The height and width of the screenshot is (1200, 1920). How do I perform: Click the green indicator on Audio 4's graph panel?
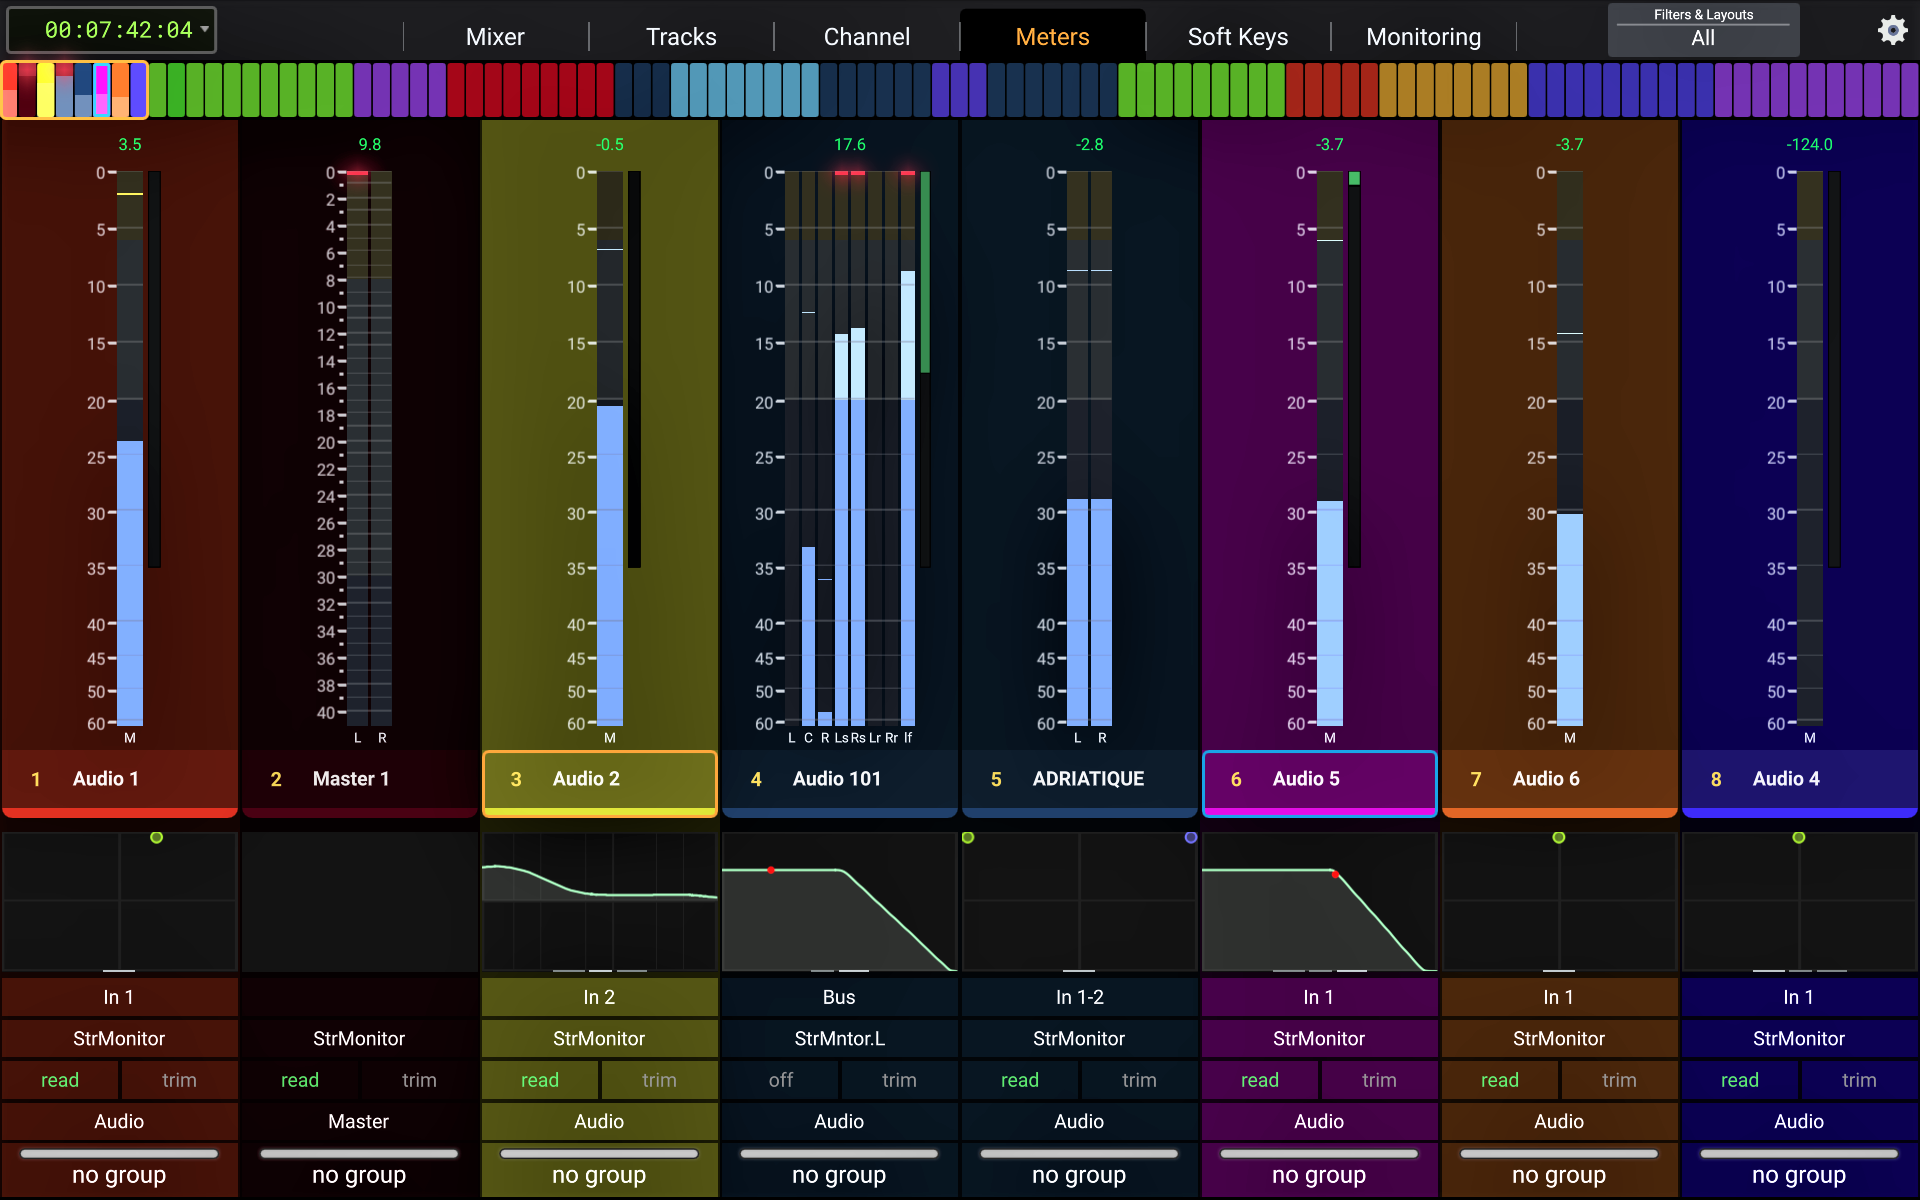1797,838
